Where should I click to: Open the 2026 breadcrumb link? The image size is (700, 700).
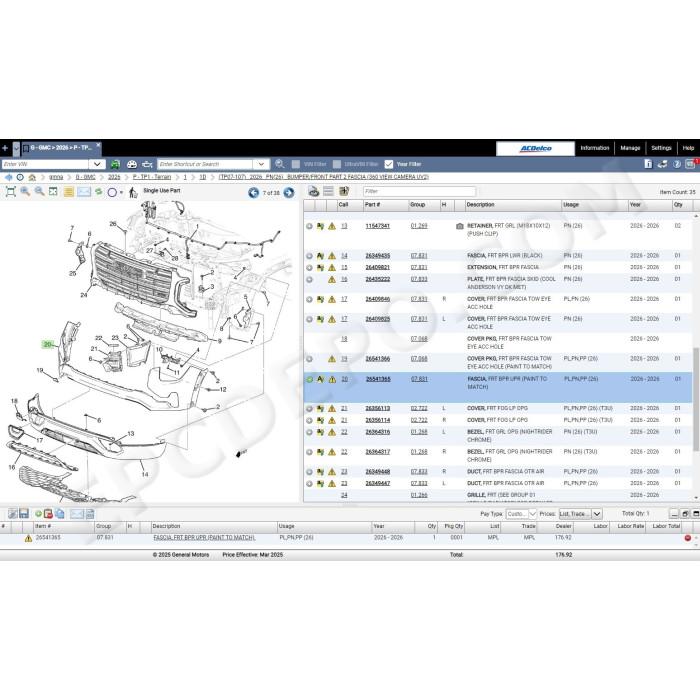114,177
